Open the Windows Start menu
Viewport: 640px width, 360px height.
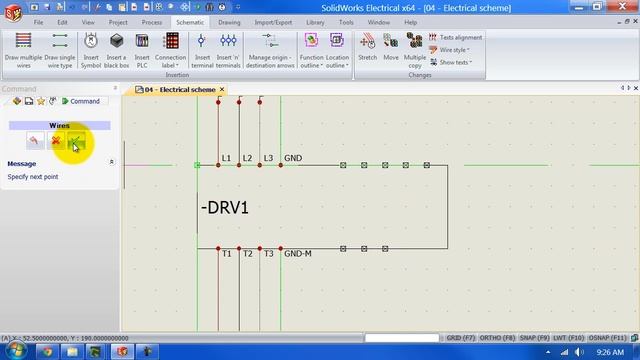click(x=15, y=351)
